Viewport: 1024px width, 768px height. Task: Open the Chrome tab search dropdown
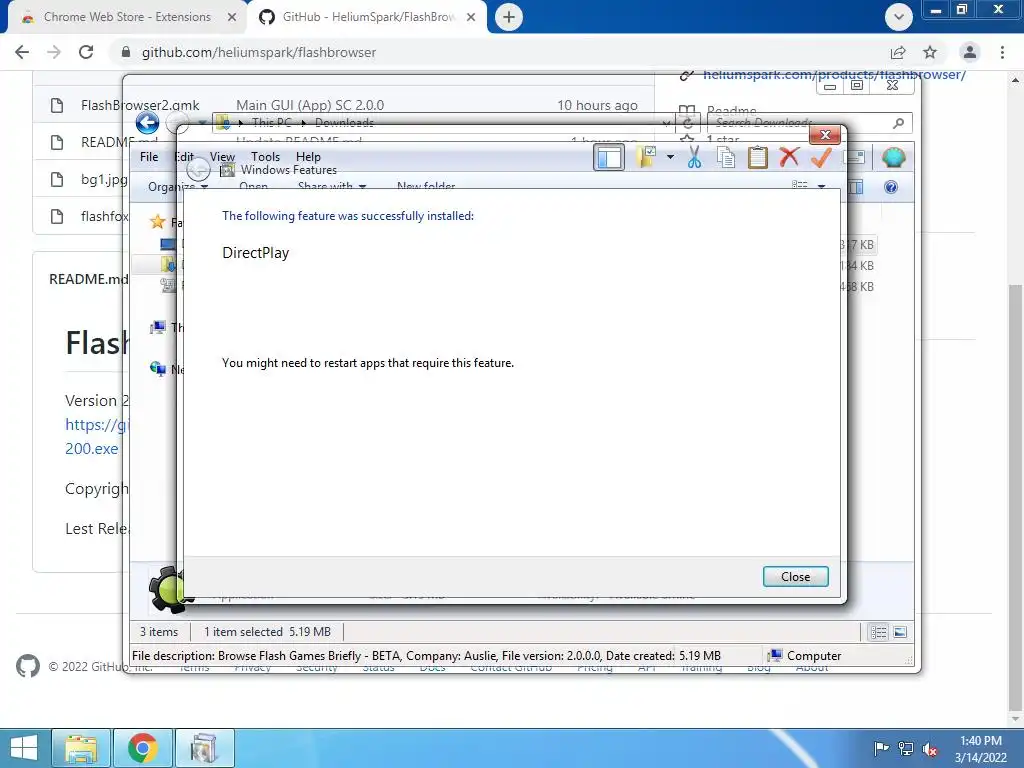(899, 17)
